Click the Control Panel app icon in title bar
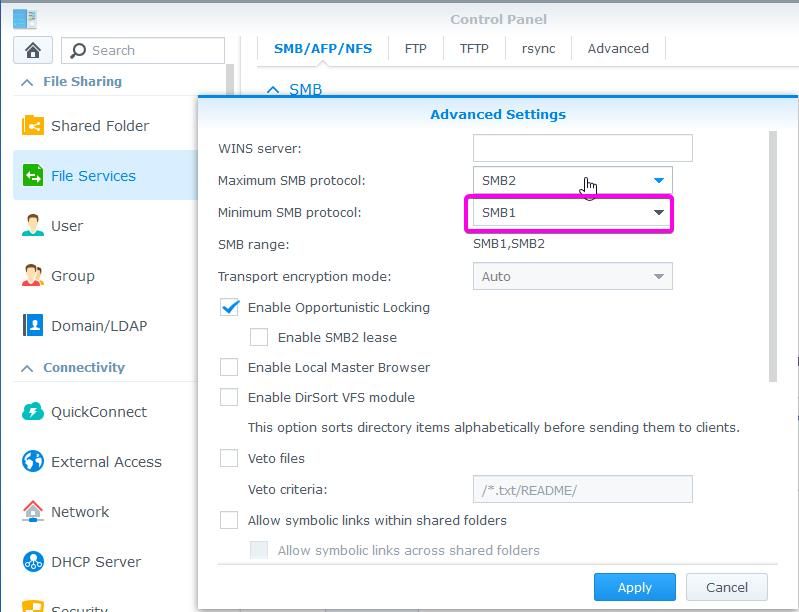 (x=24, y=19)
